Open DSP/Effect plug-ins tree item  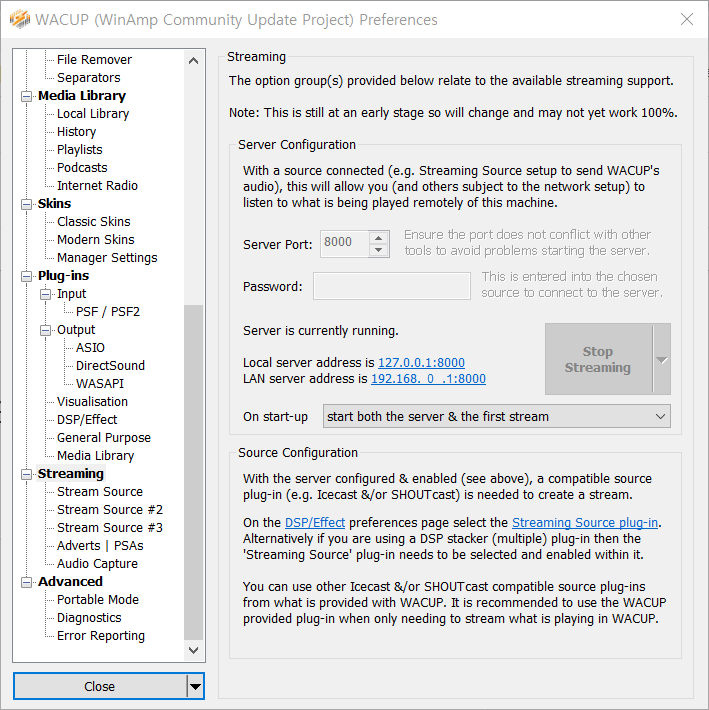click(87, 420)
